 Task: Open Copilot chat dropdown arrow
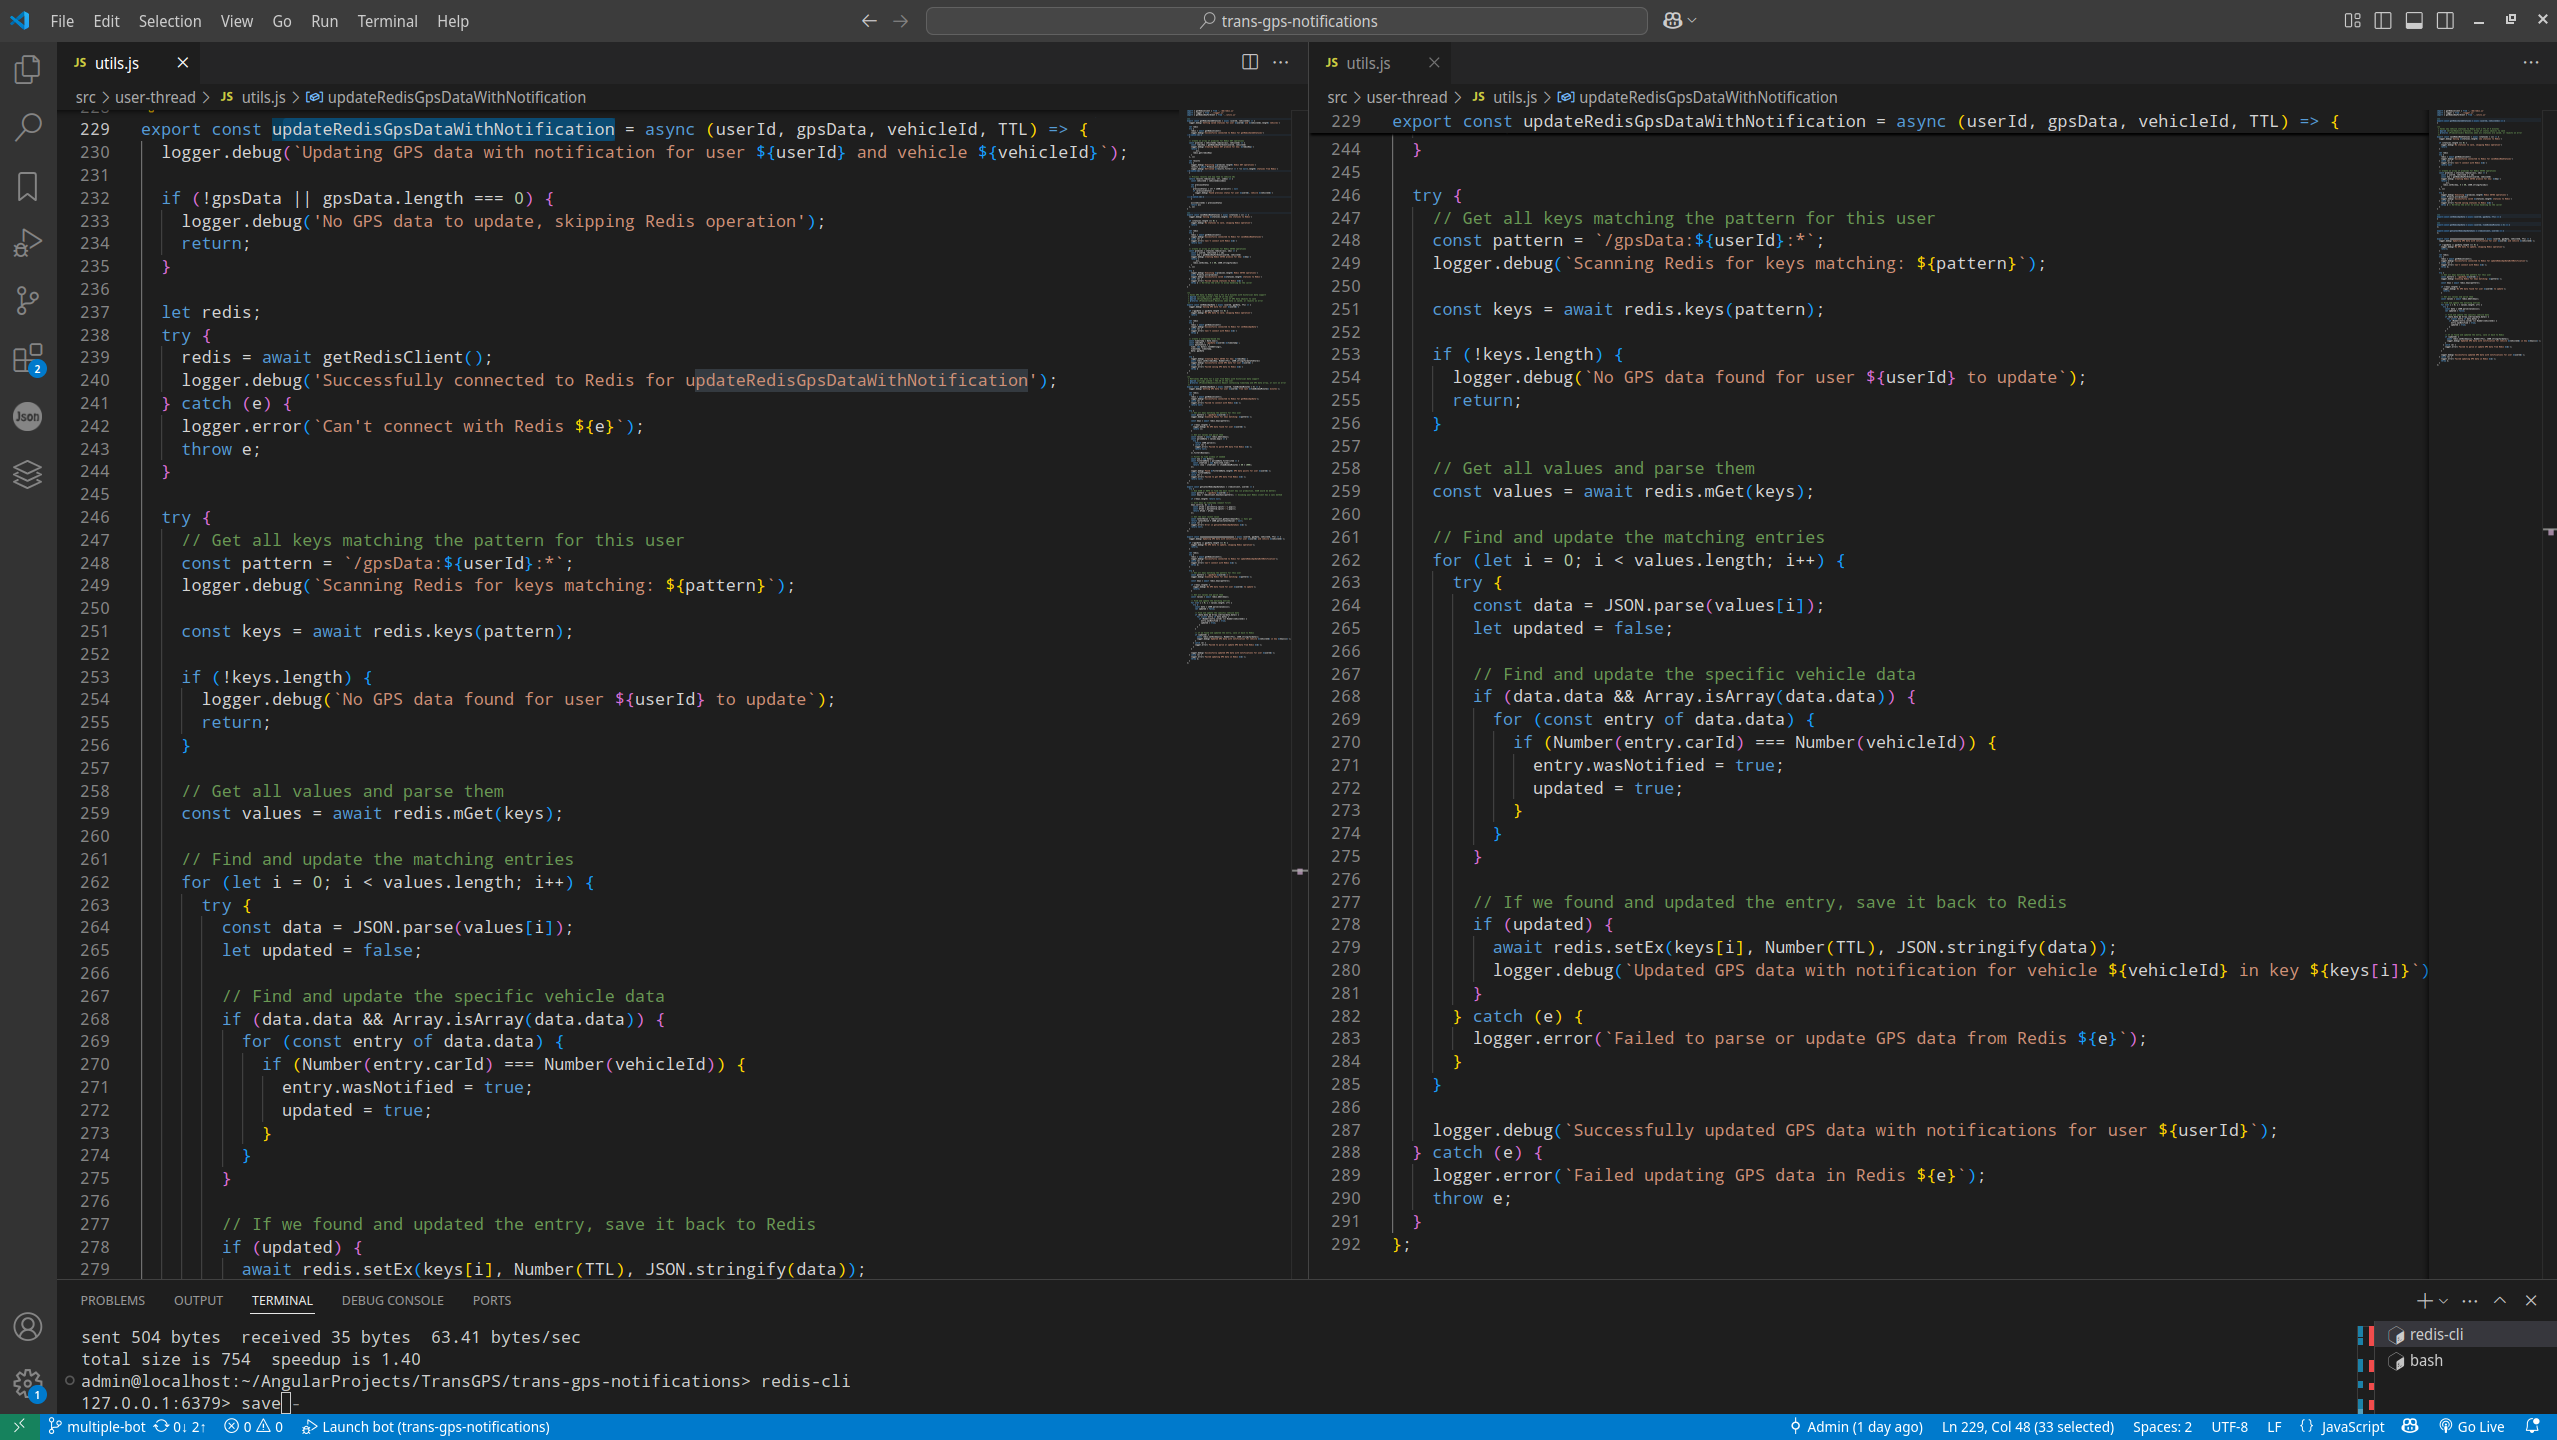[1692, 21]
